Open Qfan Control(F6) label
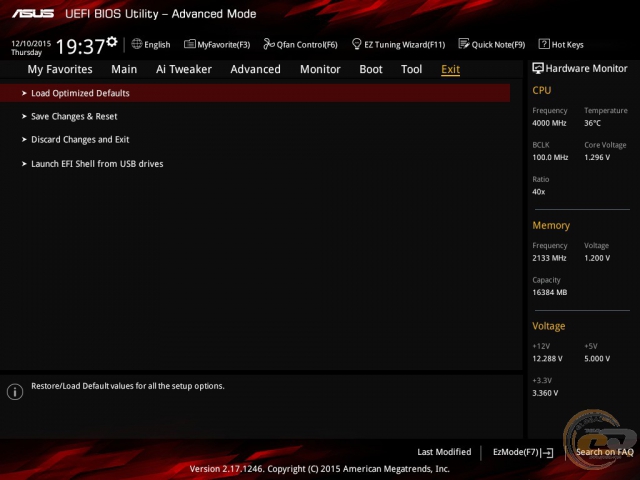The image size is (640, 480). (307, 44)
